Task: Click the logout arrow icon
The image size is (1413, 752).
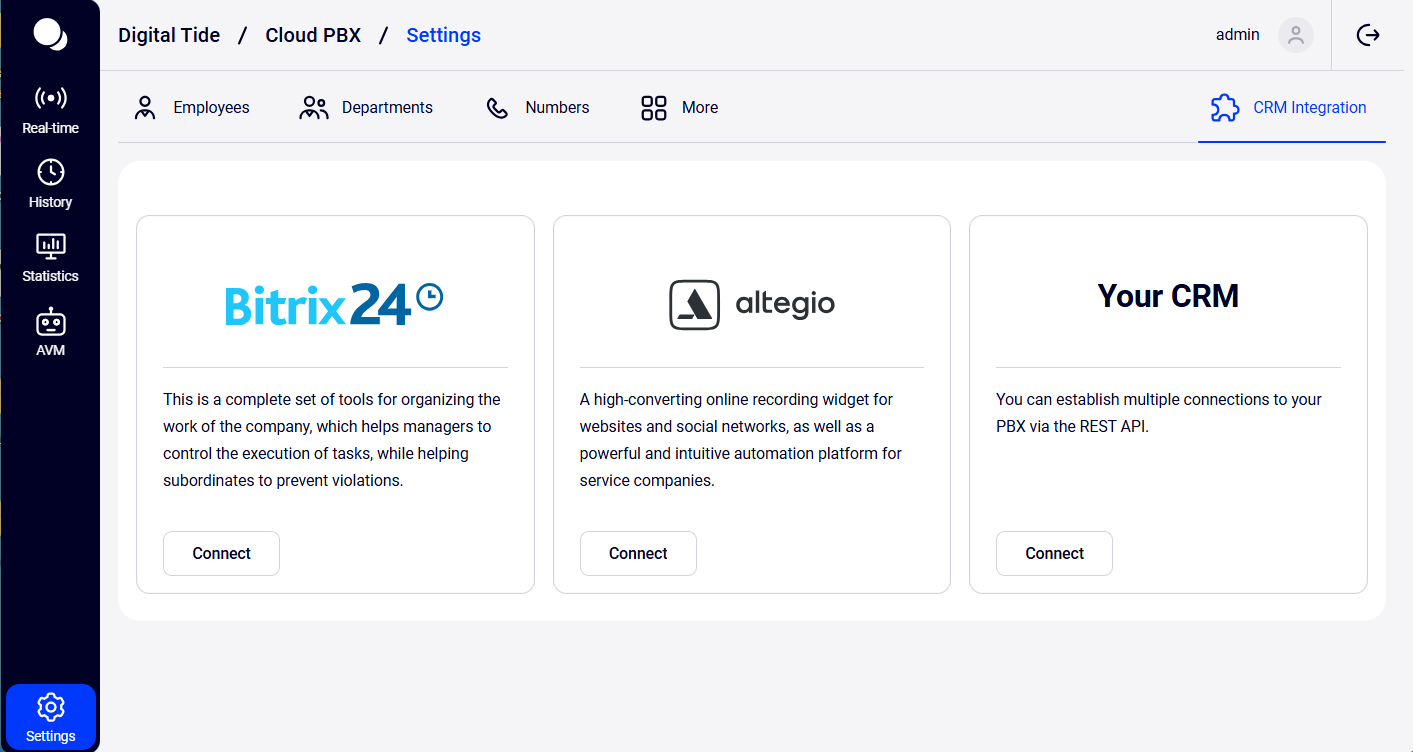Action: pyautogui.click(x=1368, y=35)
